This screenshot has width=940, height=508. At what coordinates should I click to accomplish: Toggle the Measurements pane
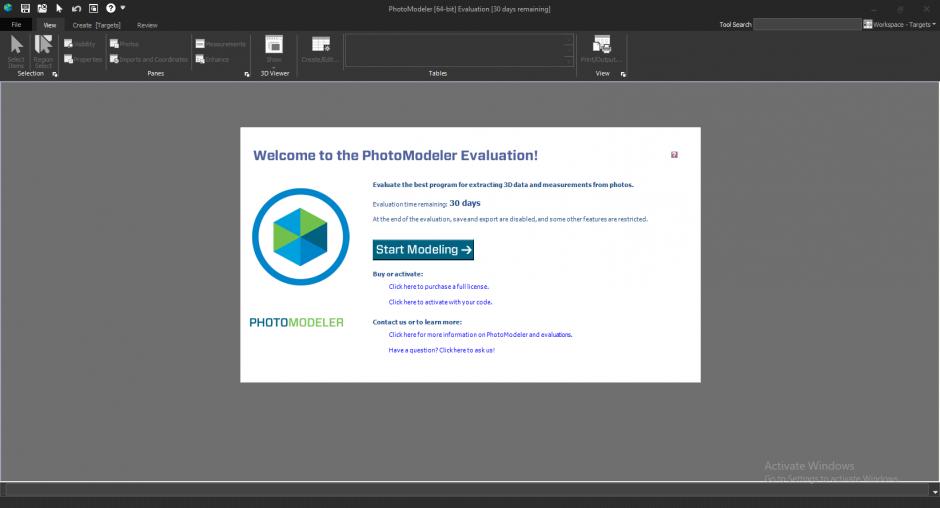221,44
